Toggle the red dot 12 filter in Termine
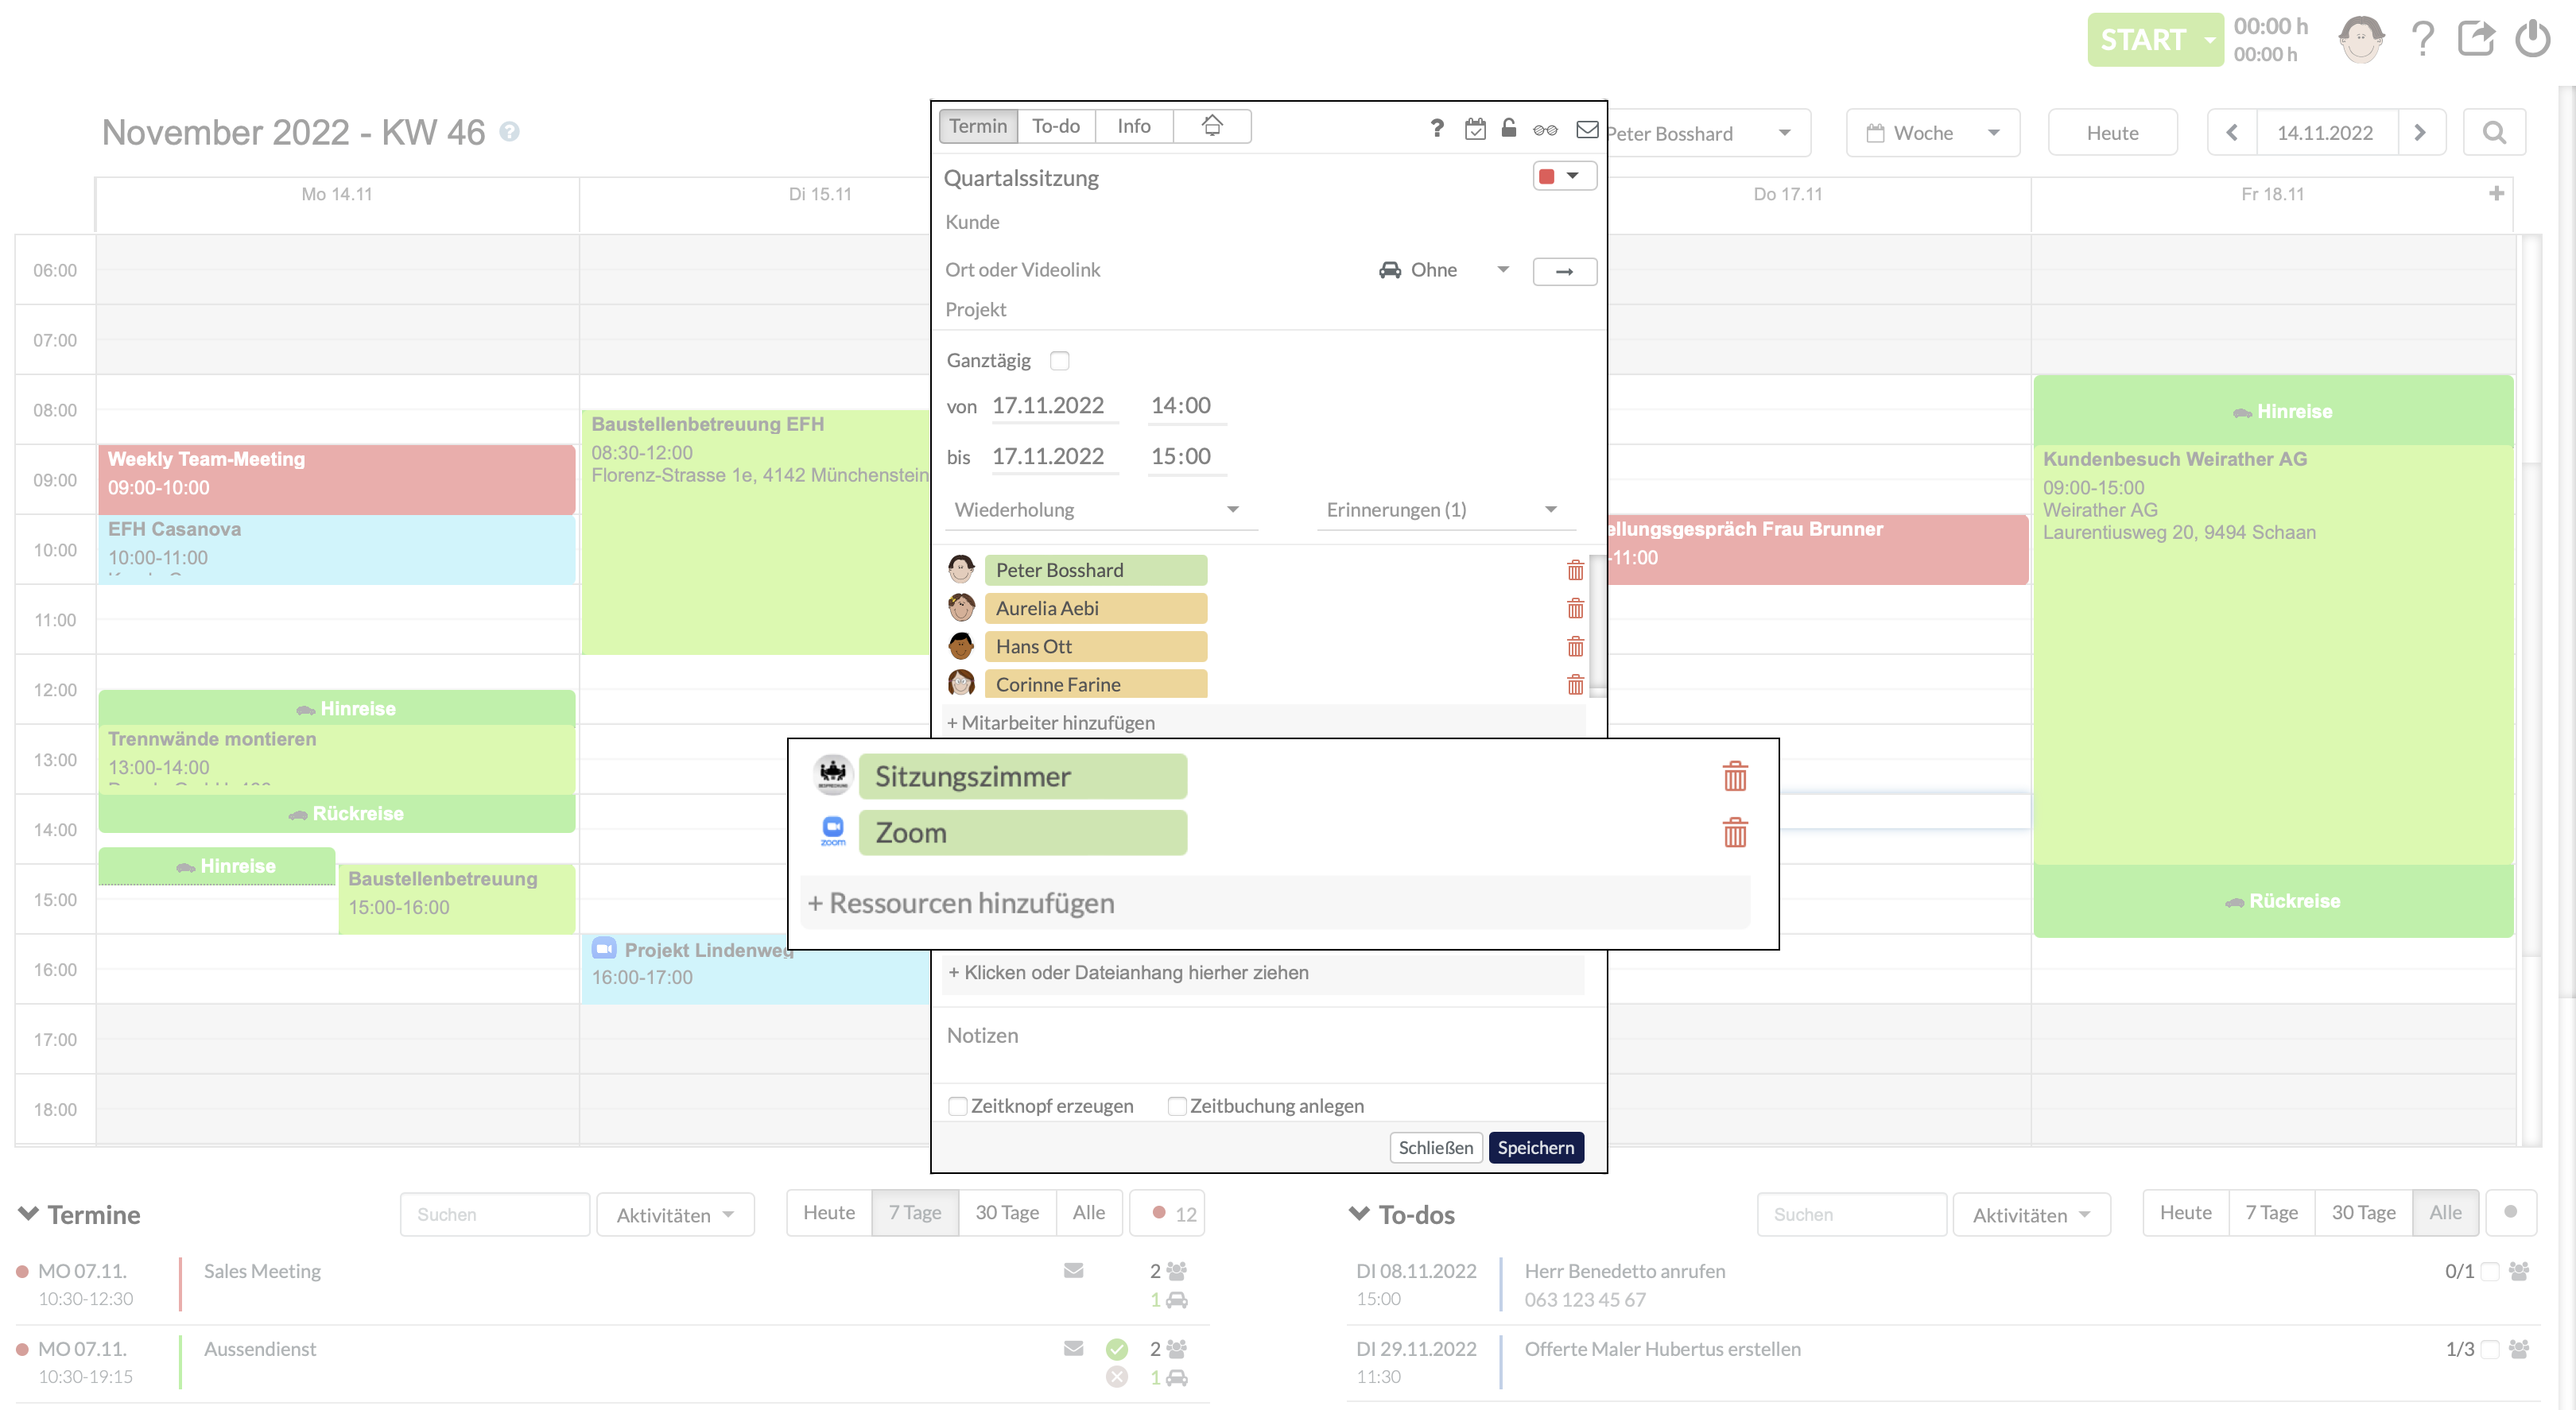Image resolution: width=2576 pixels, height=1410 pixels. point(1167,1213)
